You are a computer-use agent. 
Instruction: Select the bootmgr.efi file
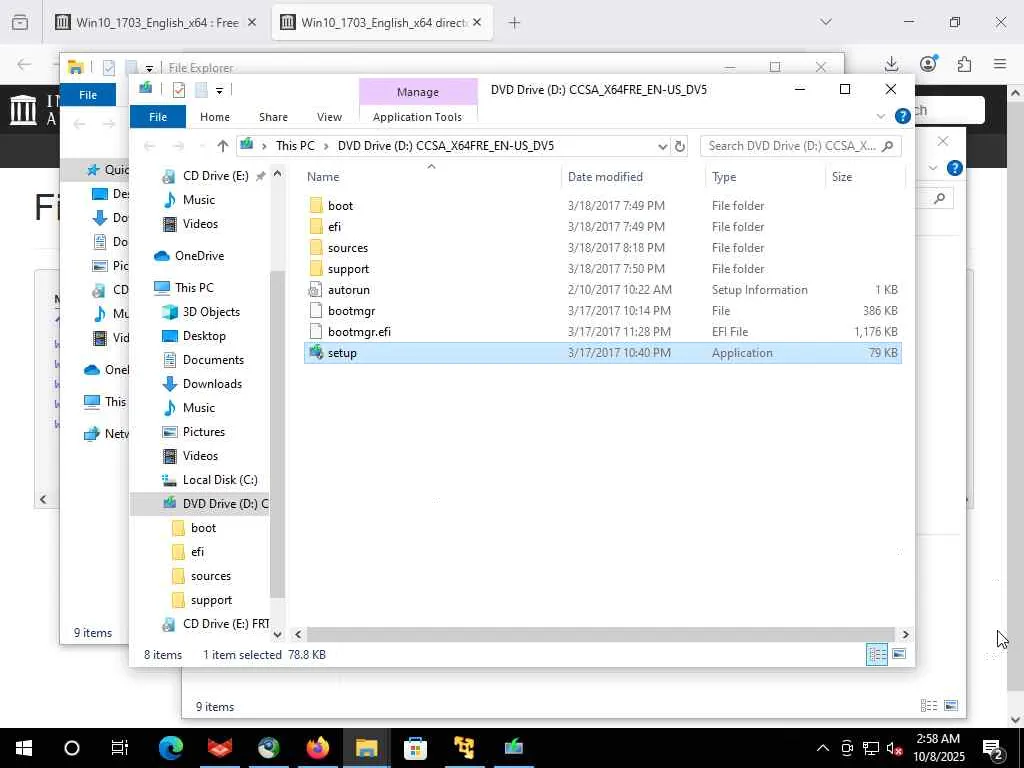359,332
